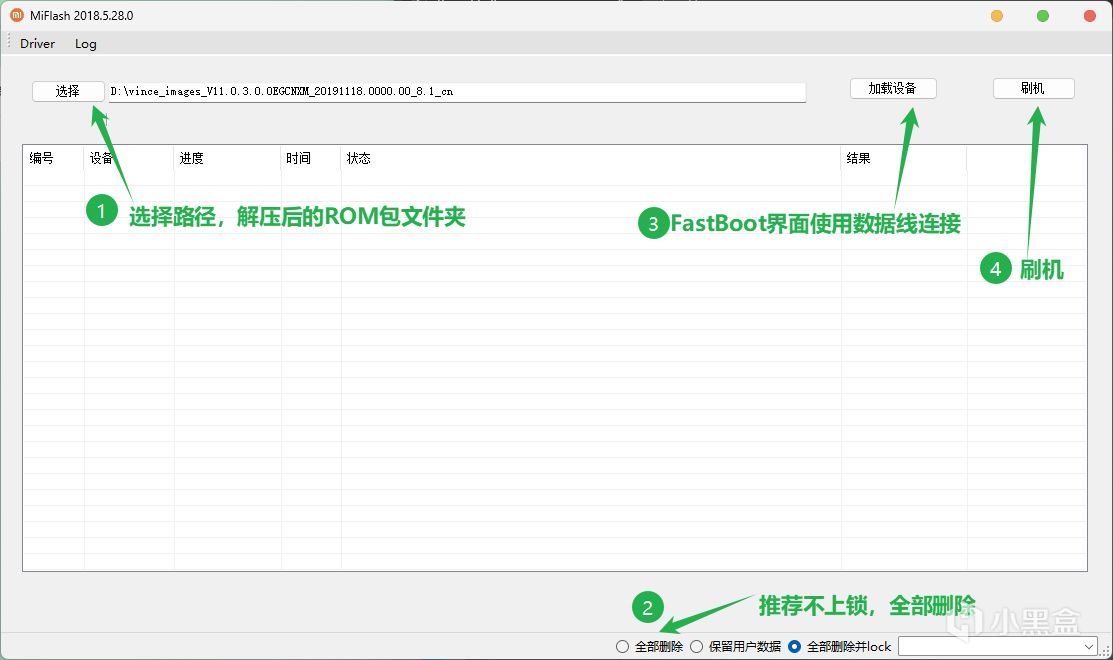Close MiFlash with the red button

(x=1089, y=16)
